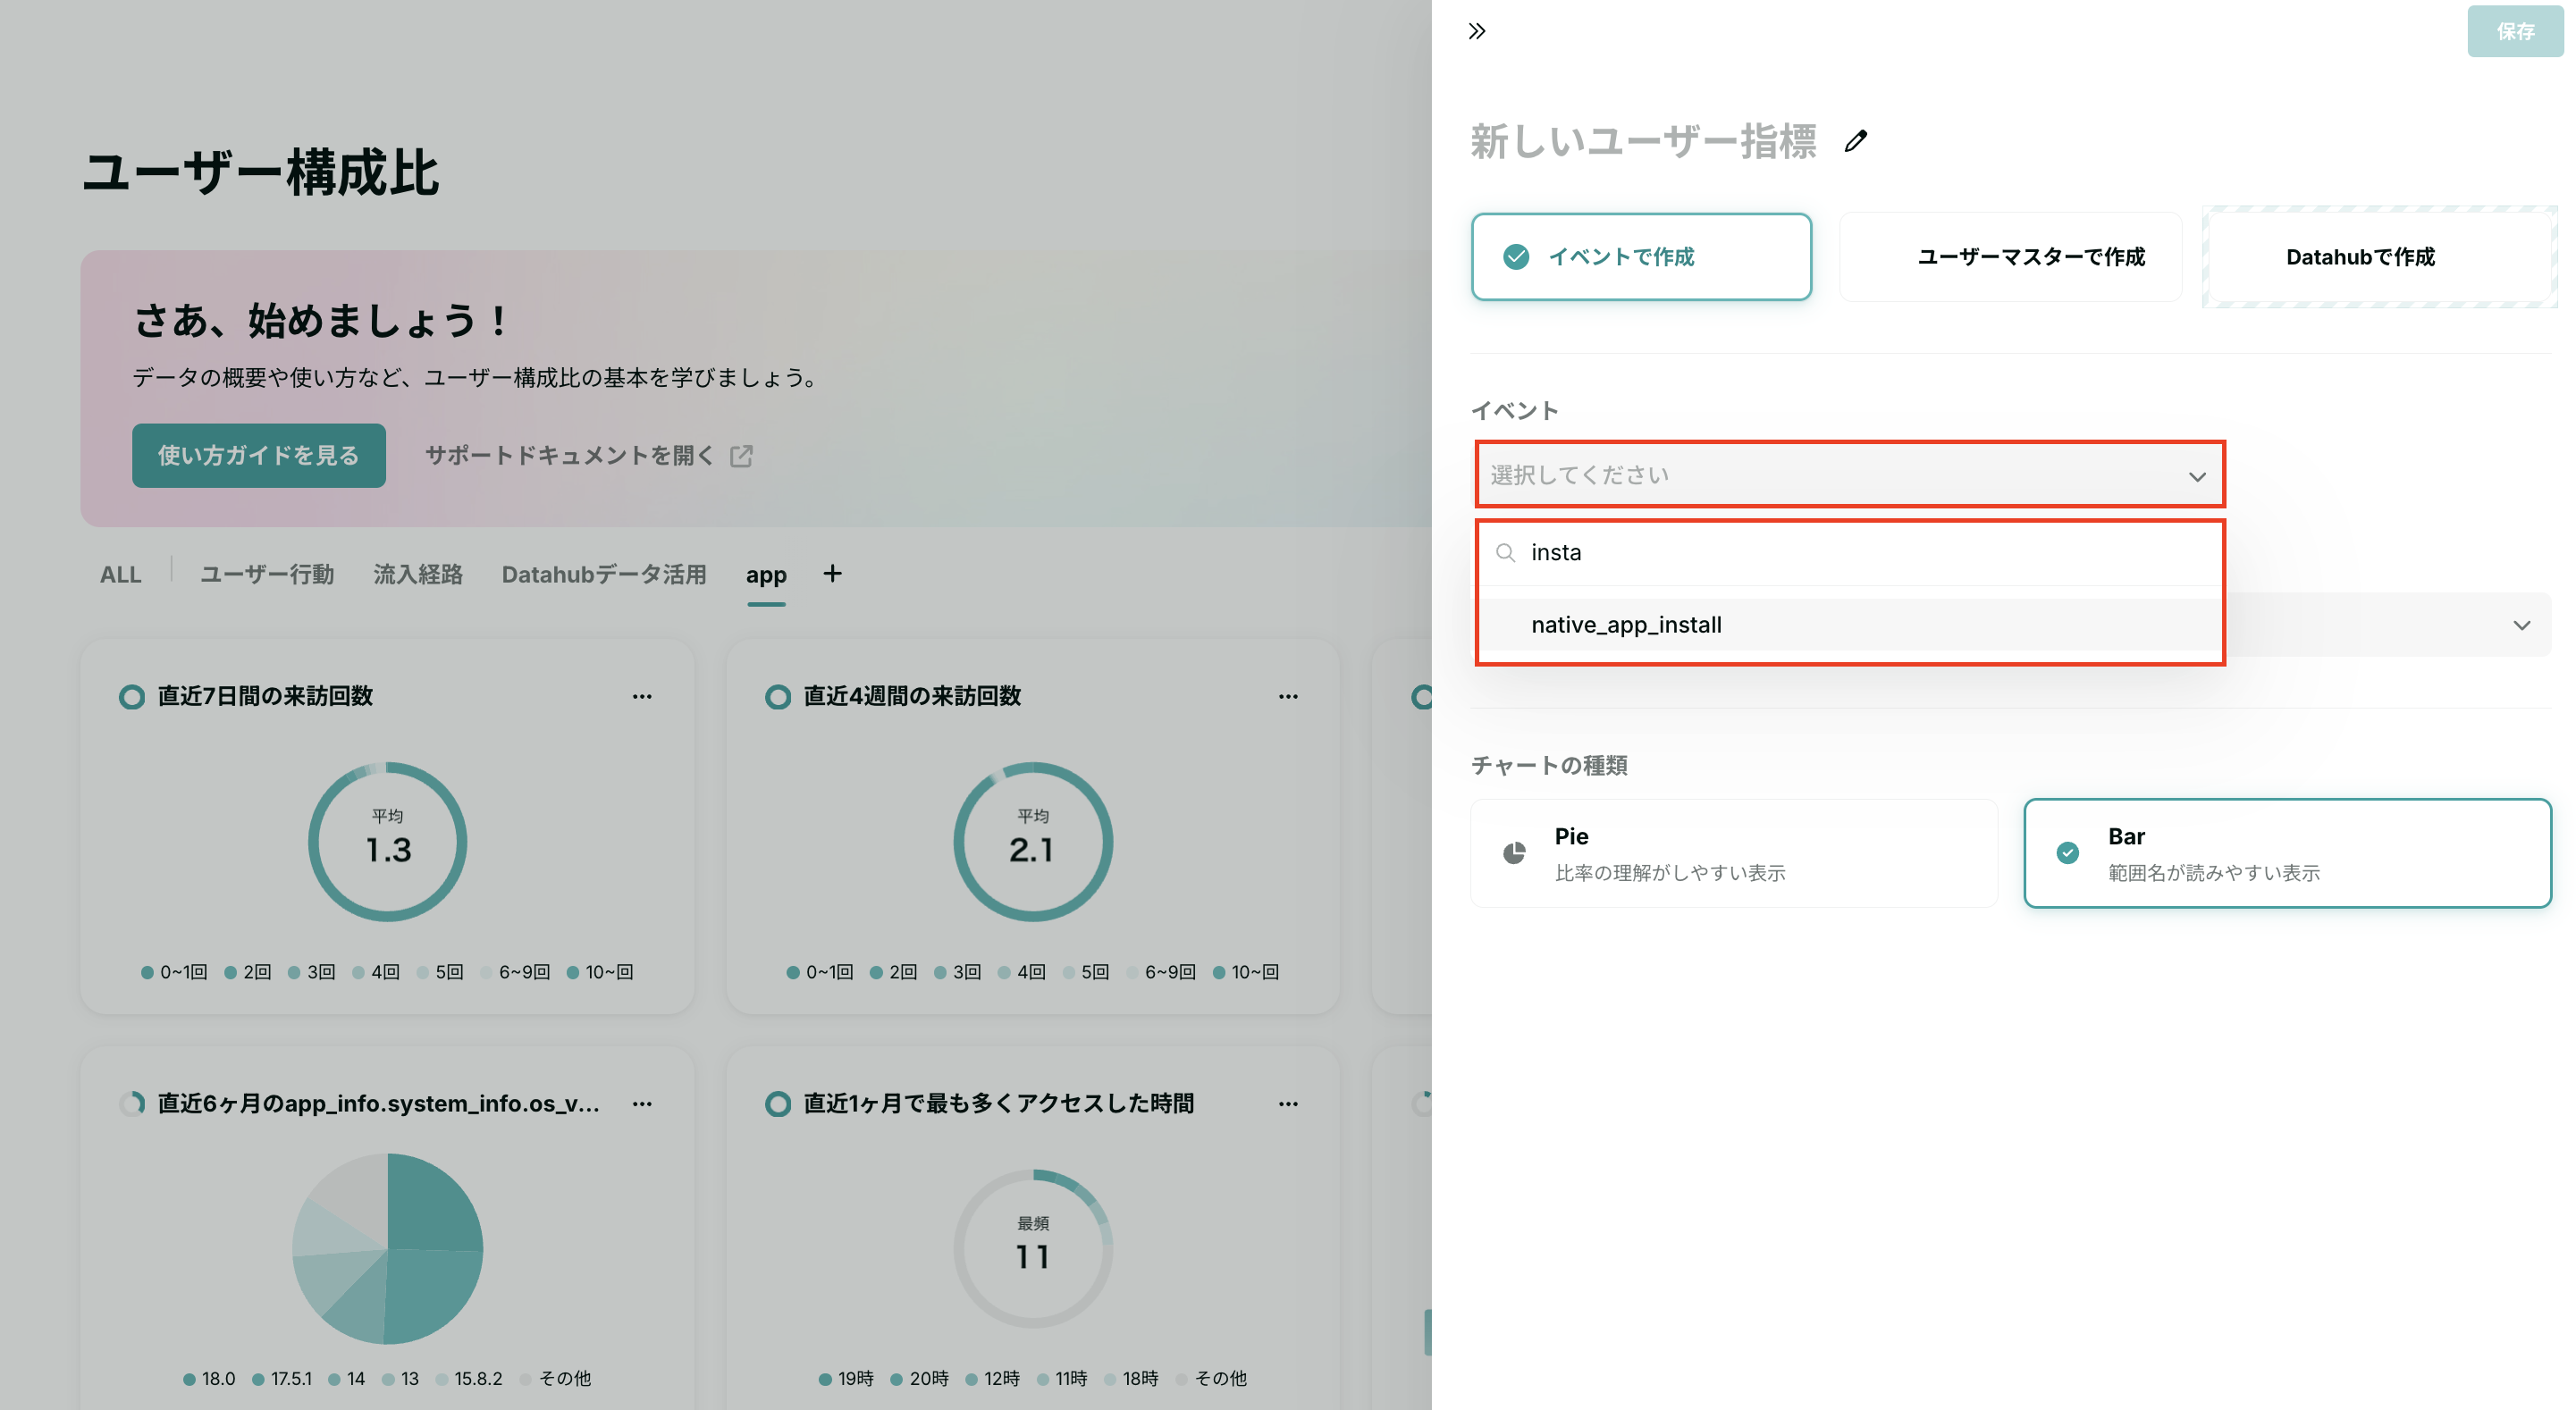2576x1410 pixels.
Task: Toggle 3回 legend in 直近4週間 card
Action: (957, 972)
